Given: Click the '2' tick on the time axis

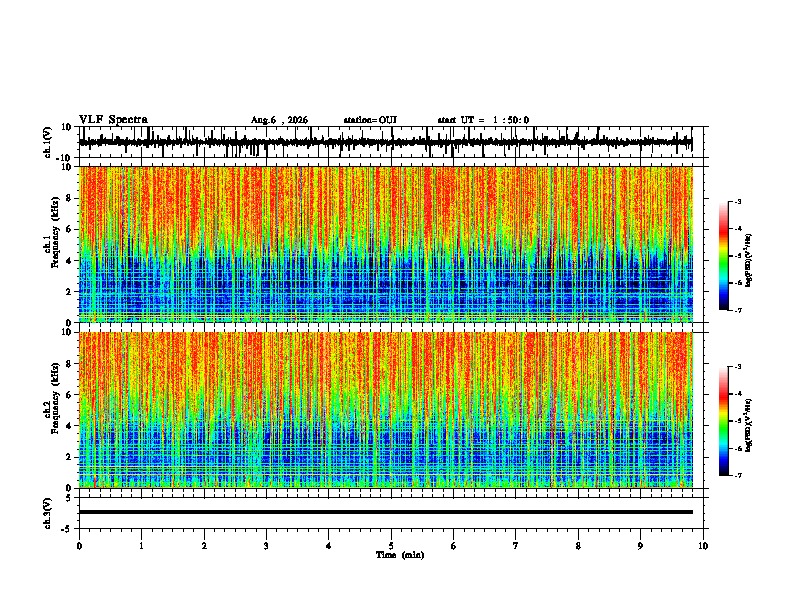Looking at the screenshot, I should click(x=204, y=546).
